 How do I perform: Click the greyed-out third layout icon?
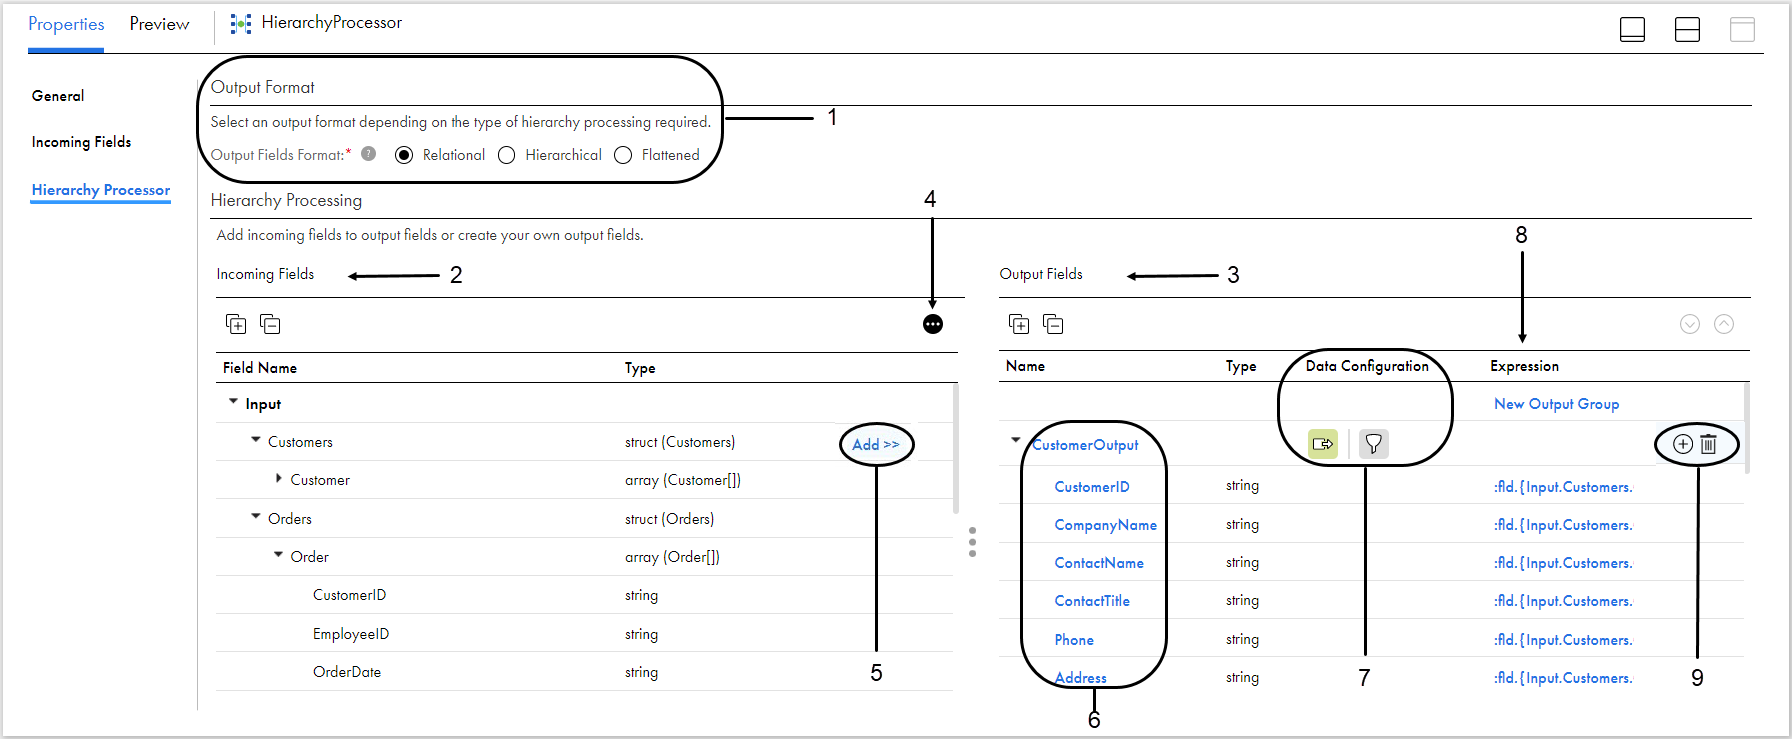pyautogui.click(x=1742, y=30)
